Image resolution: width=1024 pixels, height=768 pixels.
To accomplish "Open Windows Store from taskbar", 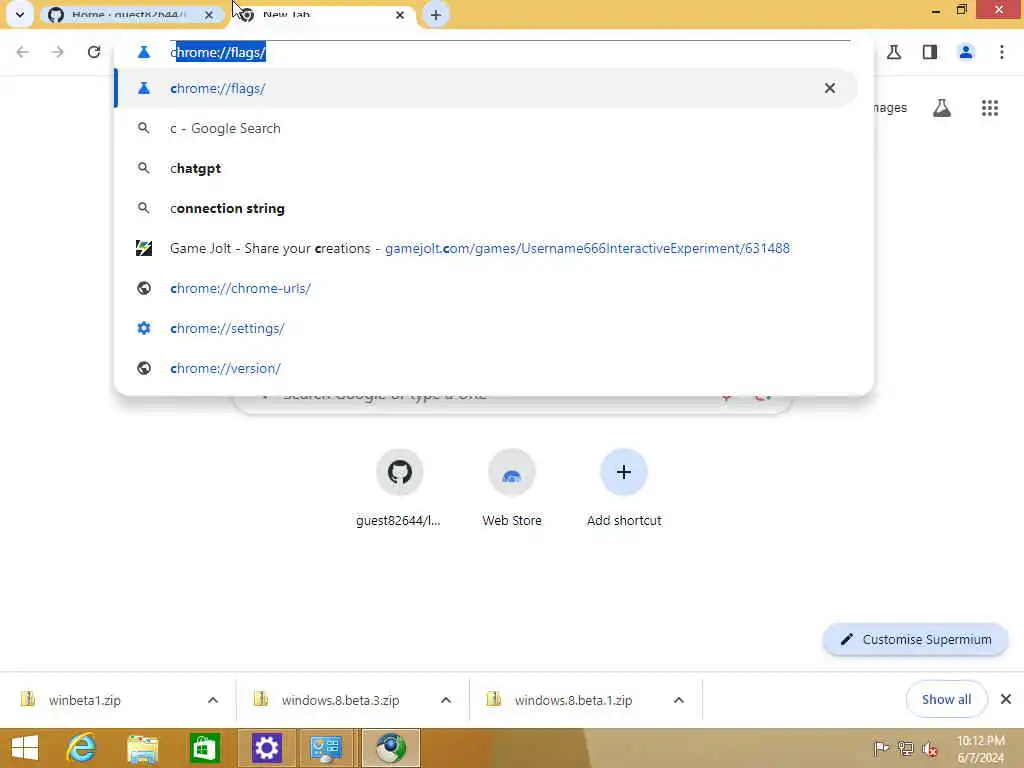I will point(204,748).
